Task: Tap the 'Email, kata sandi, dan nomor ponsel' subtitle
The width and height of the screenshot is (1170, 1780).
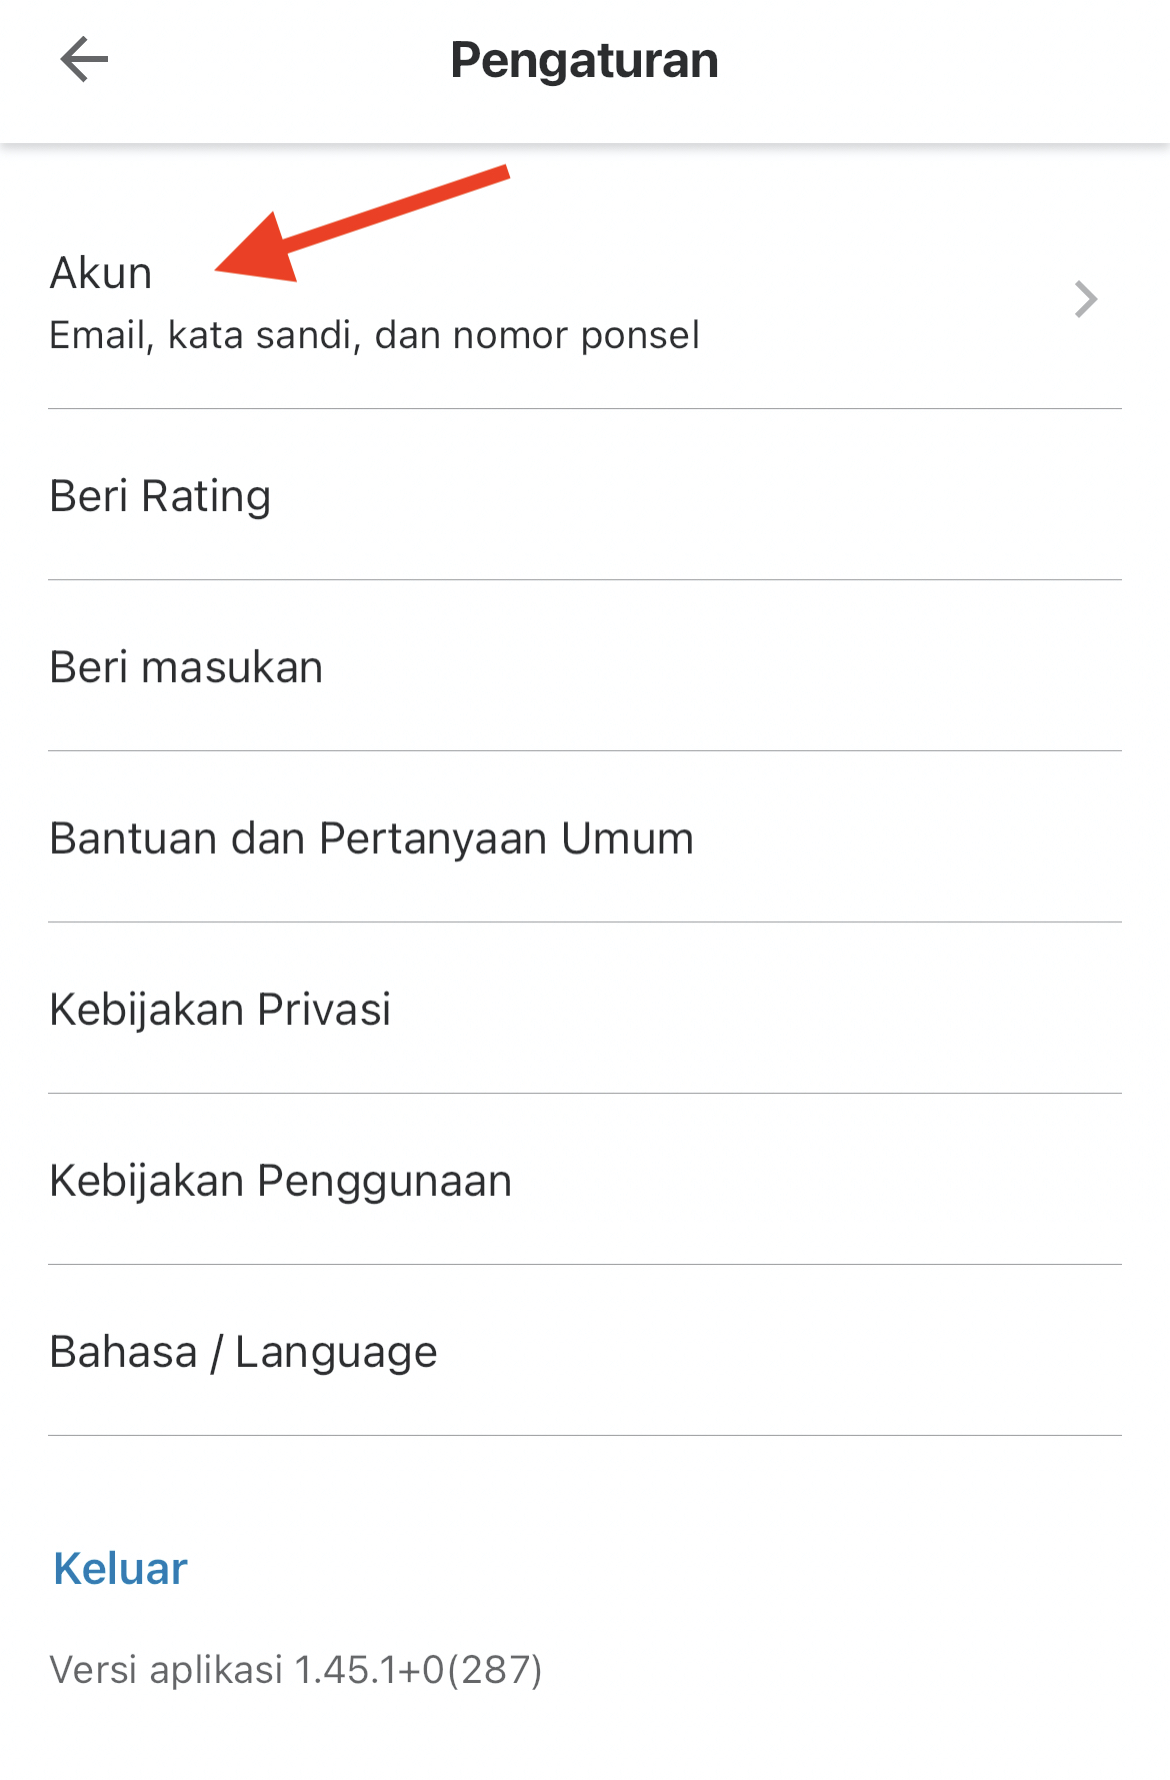Action: pyautogui.click(x=374, y=336)
